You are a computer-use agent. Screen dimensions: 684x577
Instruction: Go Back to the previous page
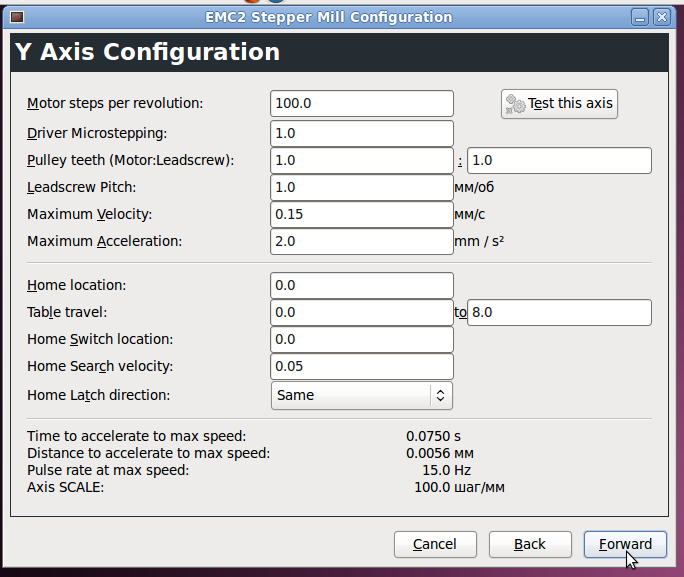(x=530, y=544)
